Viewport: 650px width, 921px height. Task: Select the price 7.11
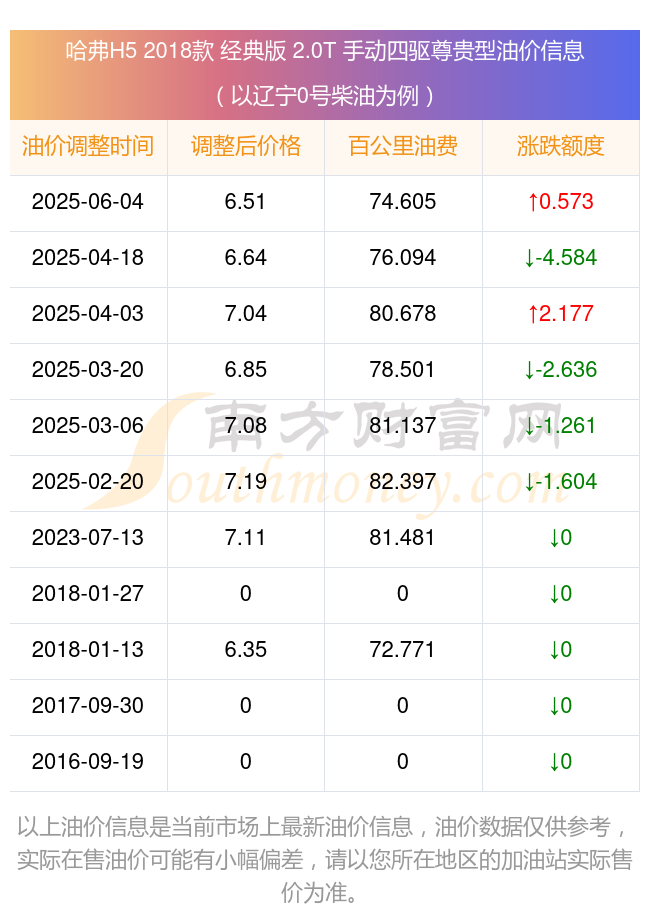click(245, 538)
